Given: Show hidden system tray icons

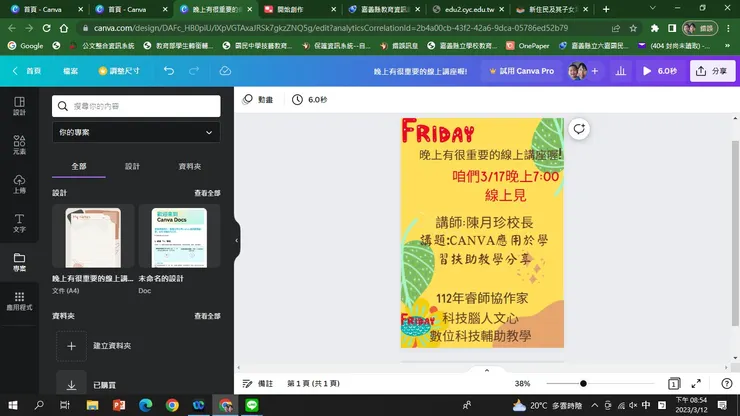Looking at the screenshot, I should coord(595,405).
